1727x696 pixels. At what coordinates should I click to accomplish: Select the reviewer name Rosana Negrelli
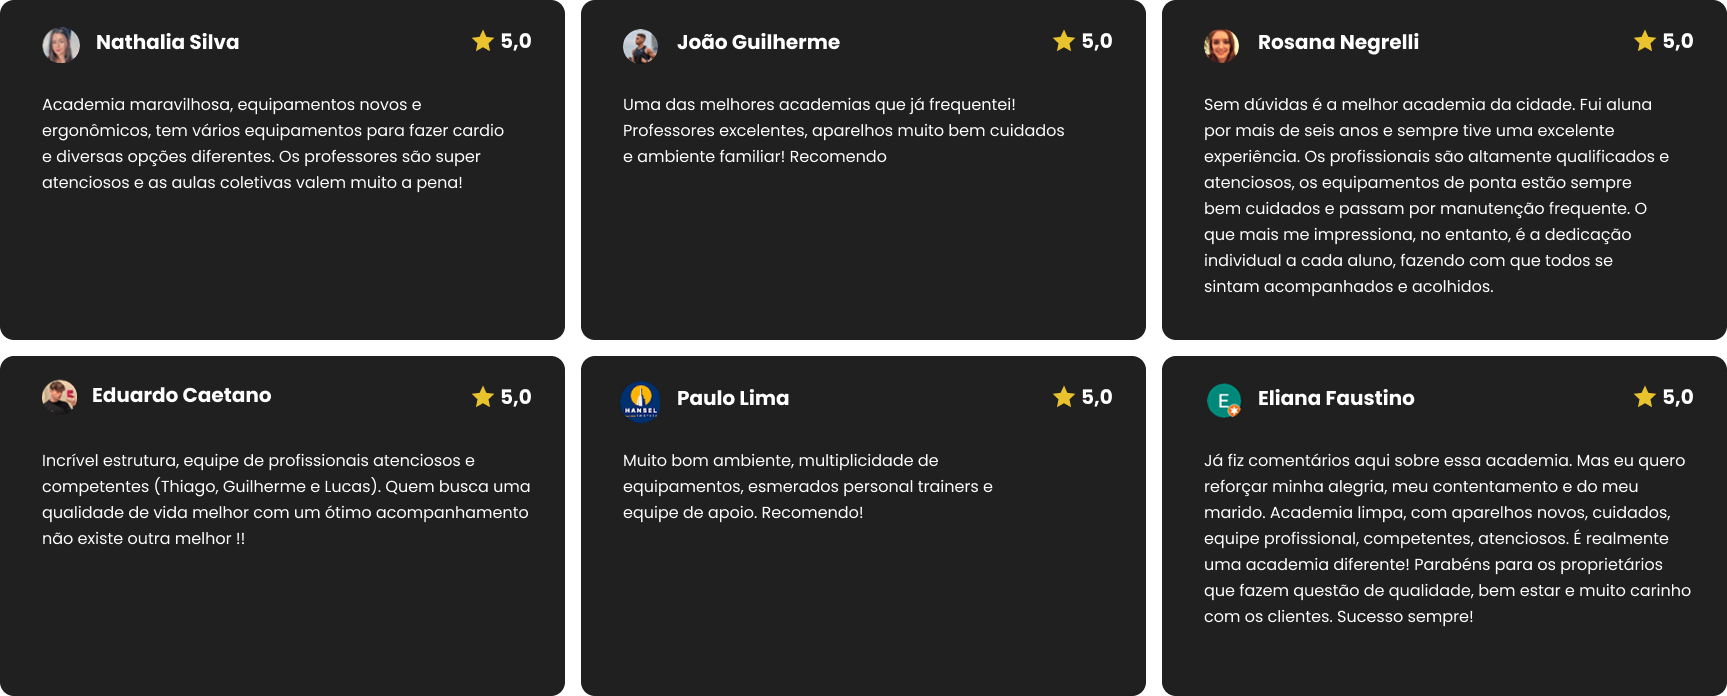[x=1338, y=42]
